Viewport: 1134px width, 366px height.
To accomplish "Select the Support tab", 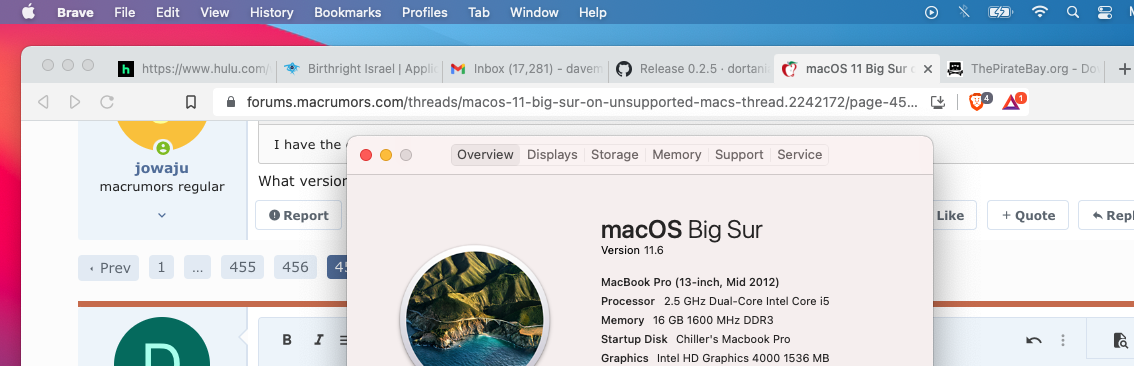I will (x=739, y=155).
